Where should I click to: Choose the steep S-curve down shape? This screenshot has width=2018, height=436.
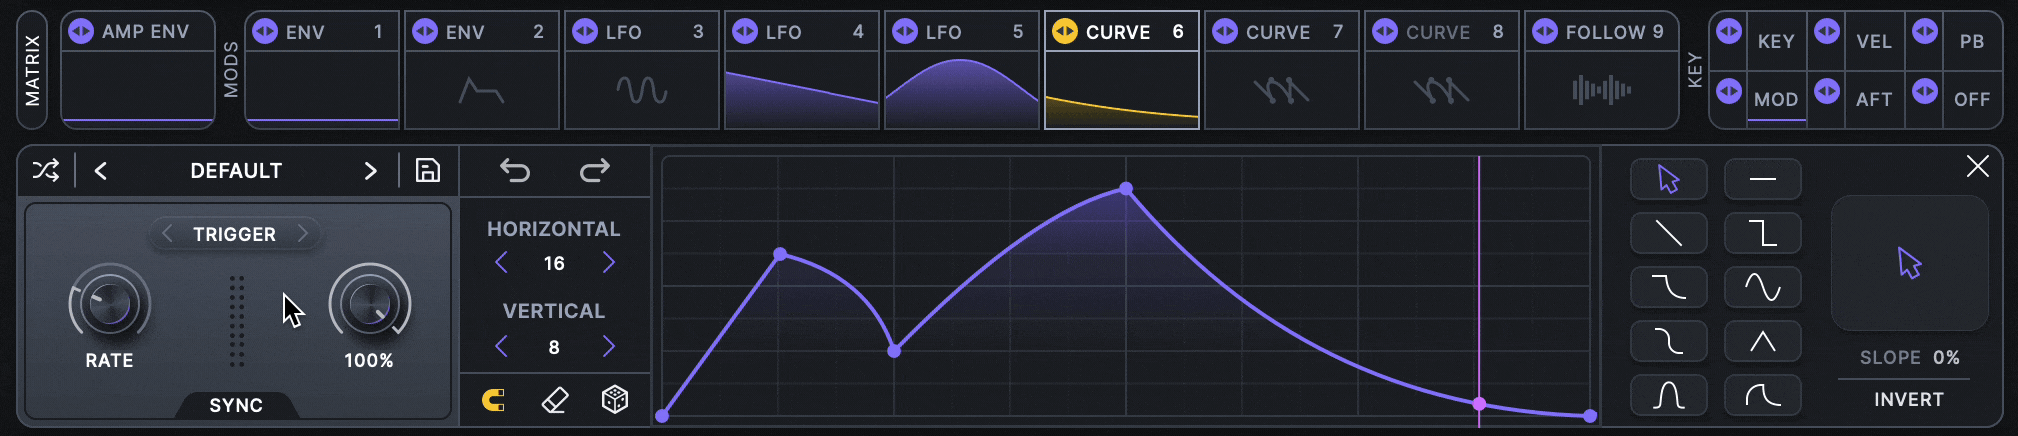[x=1669, y=341]
